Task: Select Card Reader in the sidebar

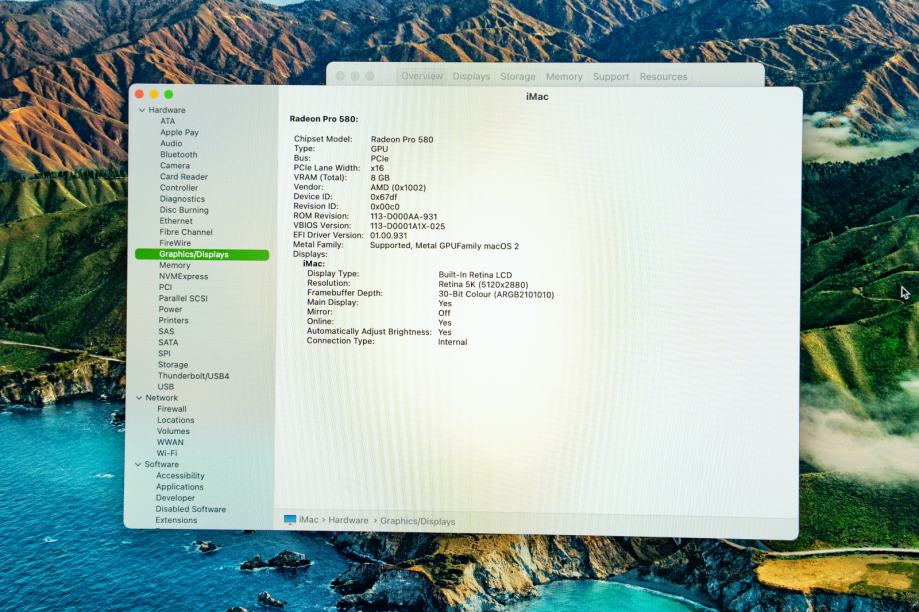Action: (183, 176)
